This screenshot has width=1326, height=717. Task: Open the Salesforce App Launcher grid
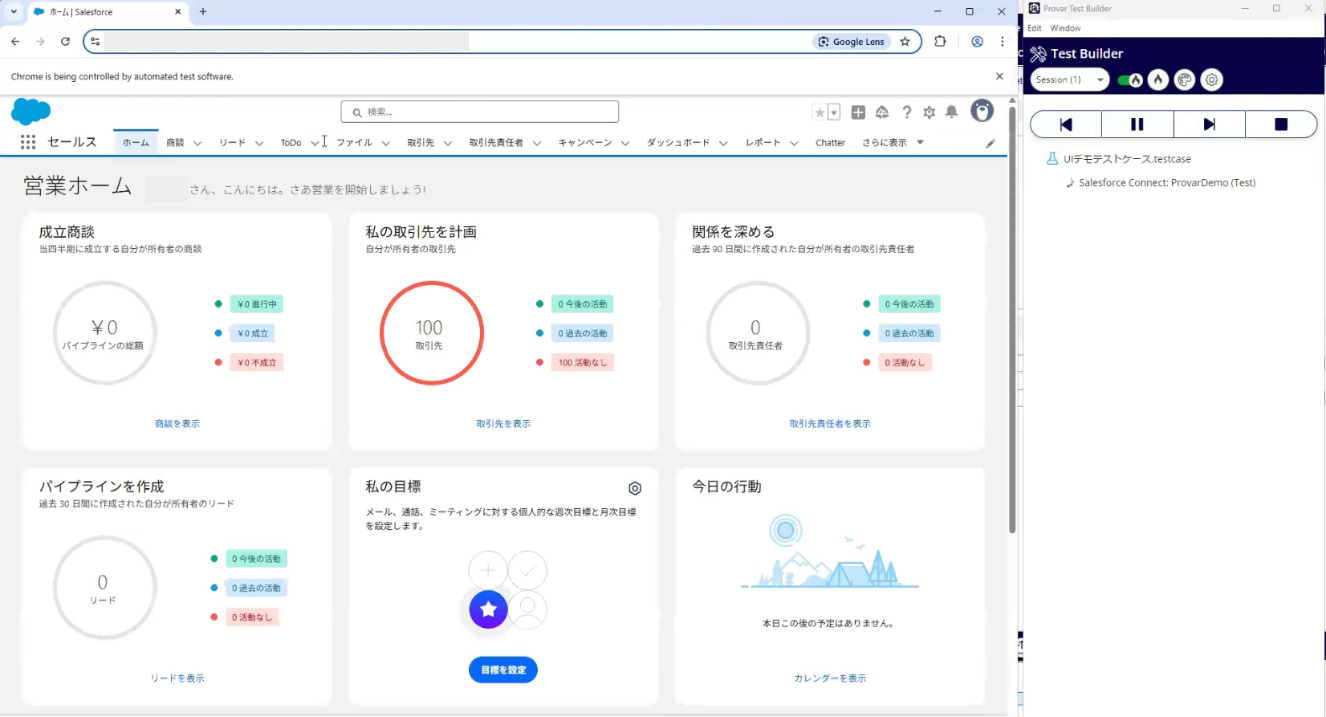click(28, 143)
